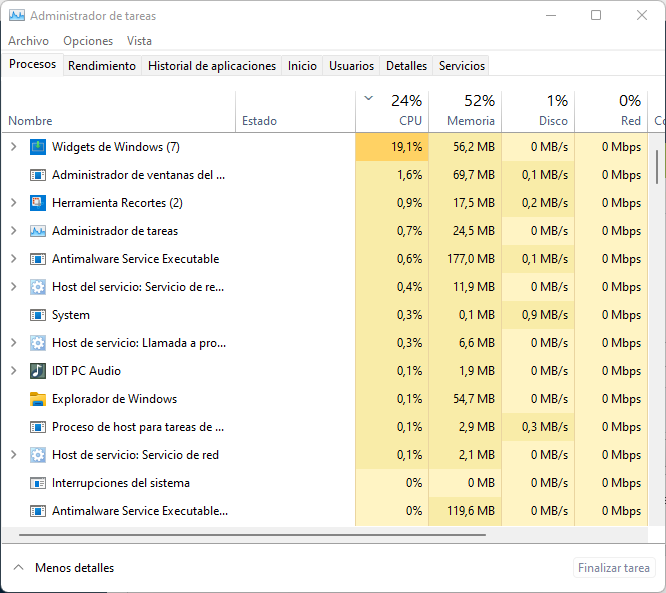Screen dimensions: 666x593
Task: Click the horizontal scrollbar thumb
Action: 252,535
